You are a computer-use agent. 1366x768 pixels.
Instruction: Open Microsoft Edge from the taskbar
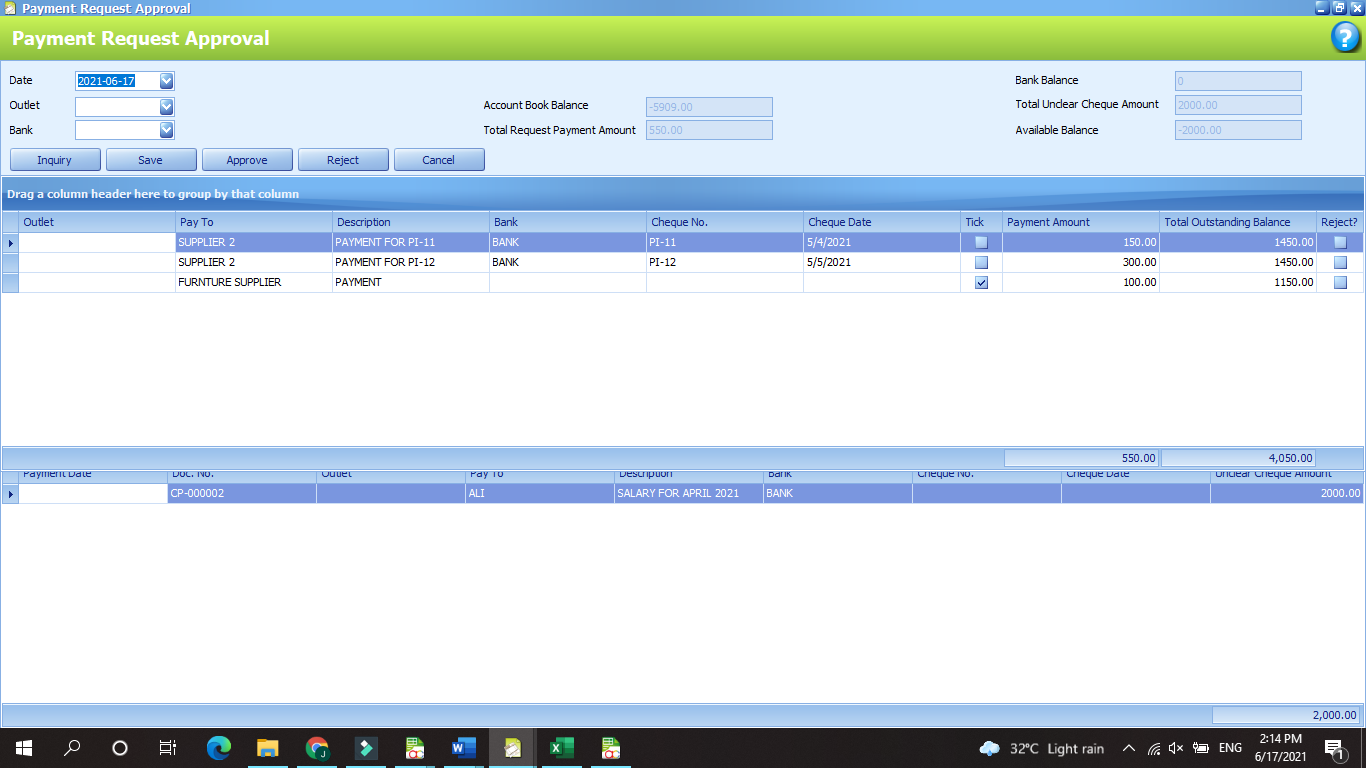tap(219, 747)
